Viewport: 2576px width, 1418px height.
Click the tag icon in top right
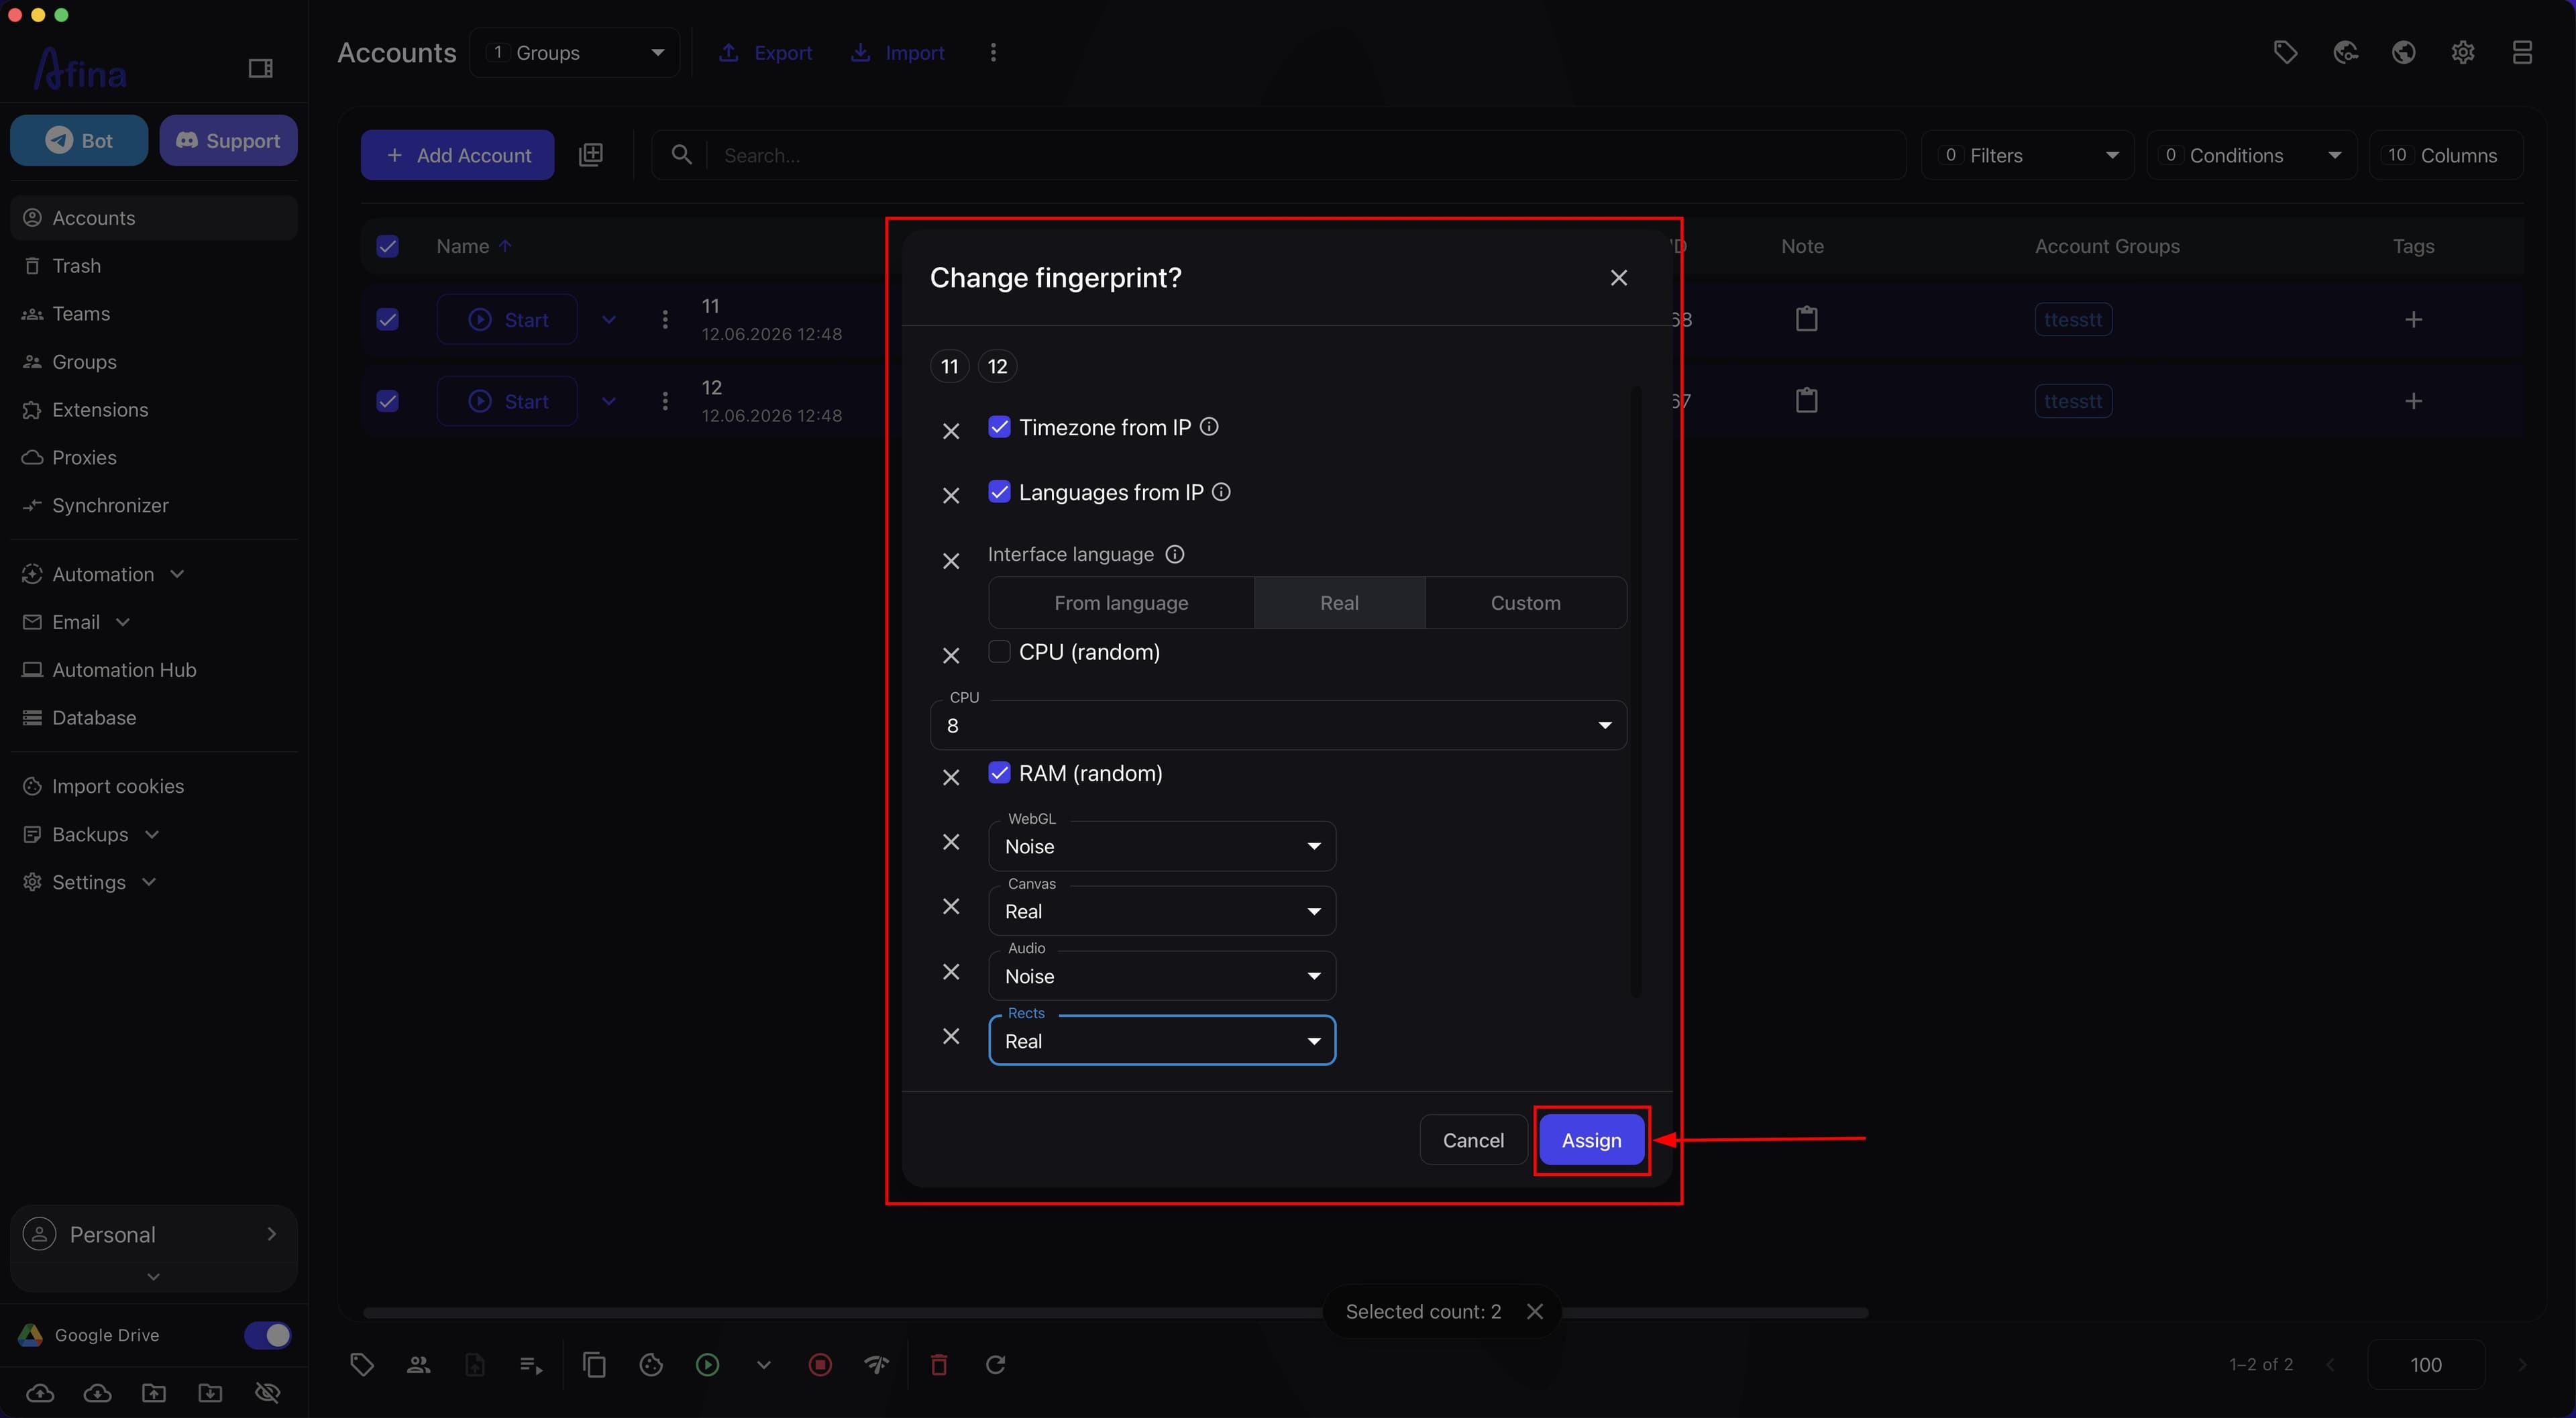tap(2285, 52)
